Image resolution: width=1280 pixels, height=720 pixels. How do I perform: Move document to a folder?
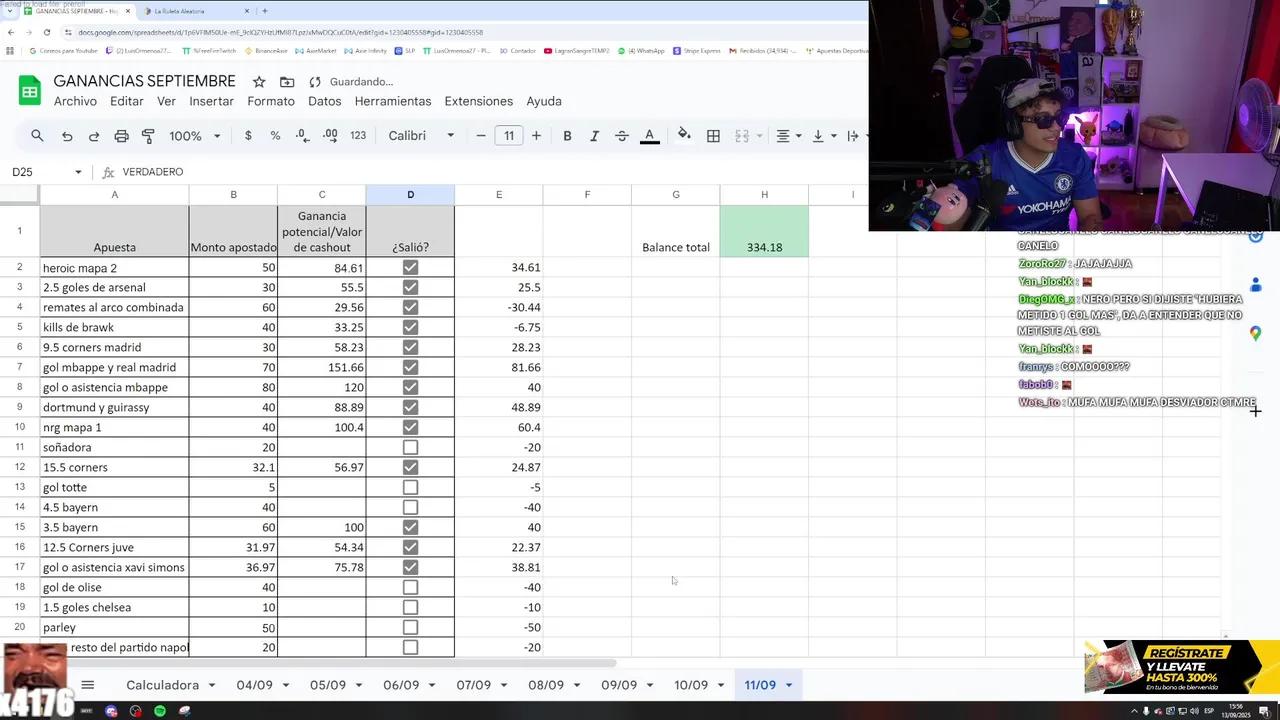287,82
